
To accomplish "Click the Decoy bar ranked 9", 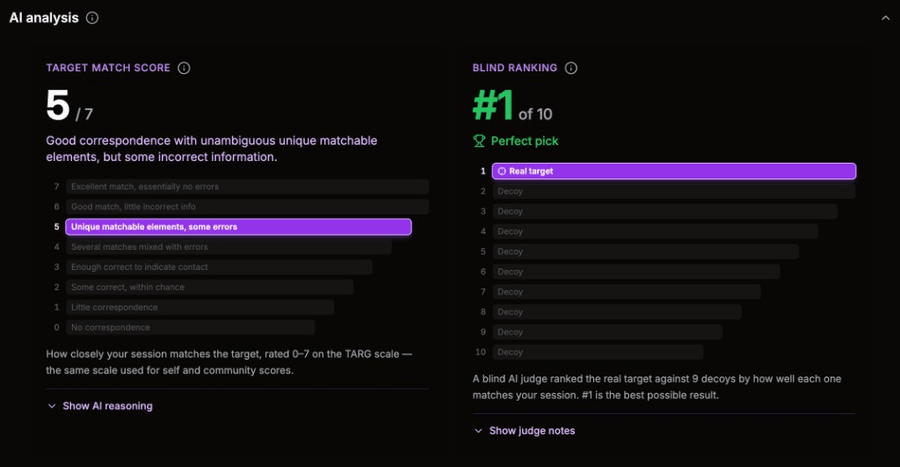I will pyautogui.click(x=607, y=332).
